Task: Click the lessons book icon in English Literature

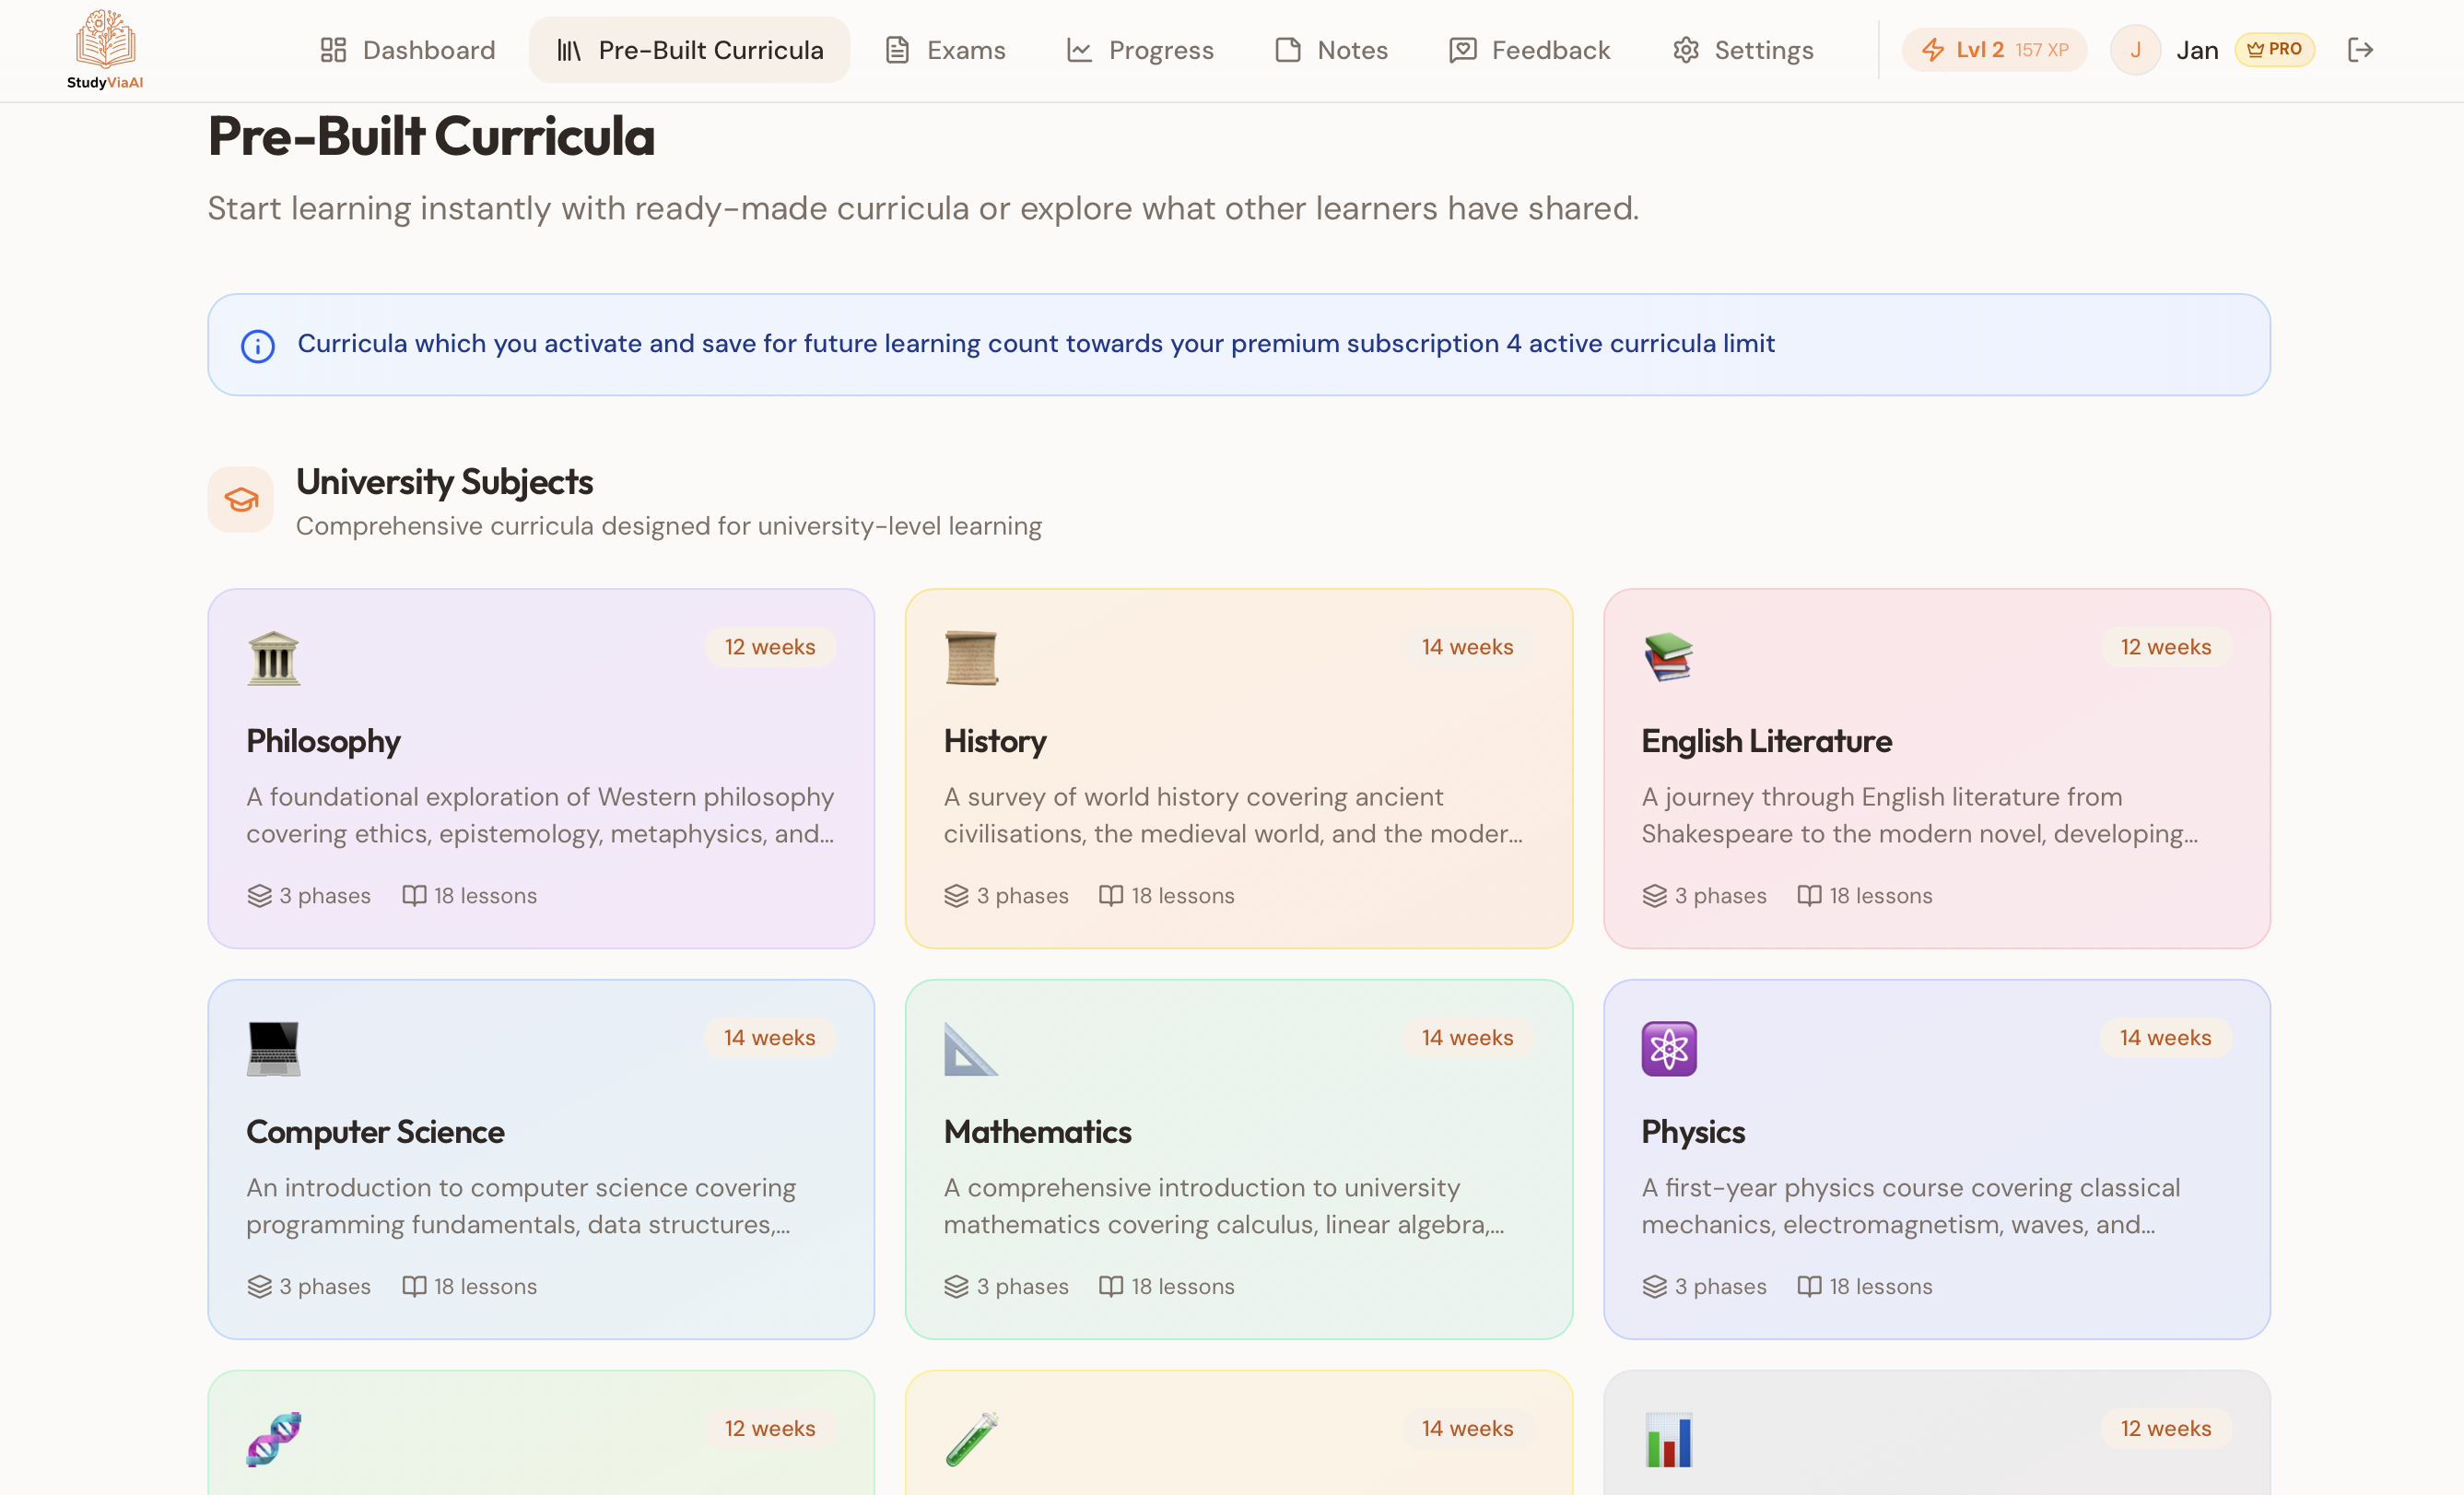Action: pos(1809,896)
